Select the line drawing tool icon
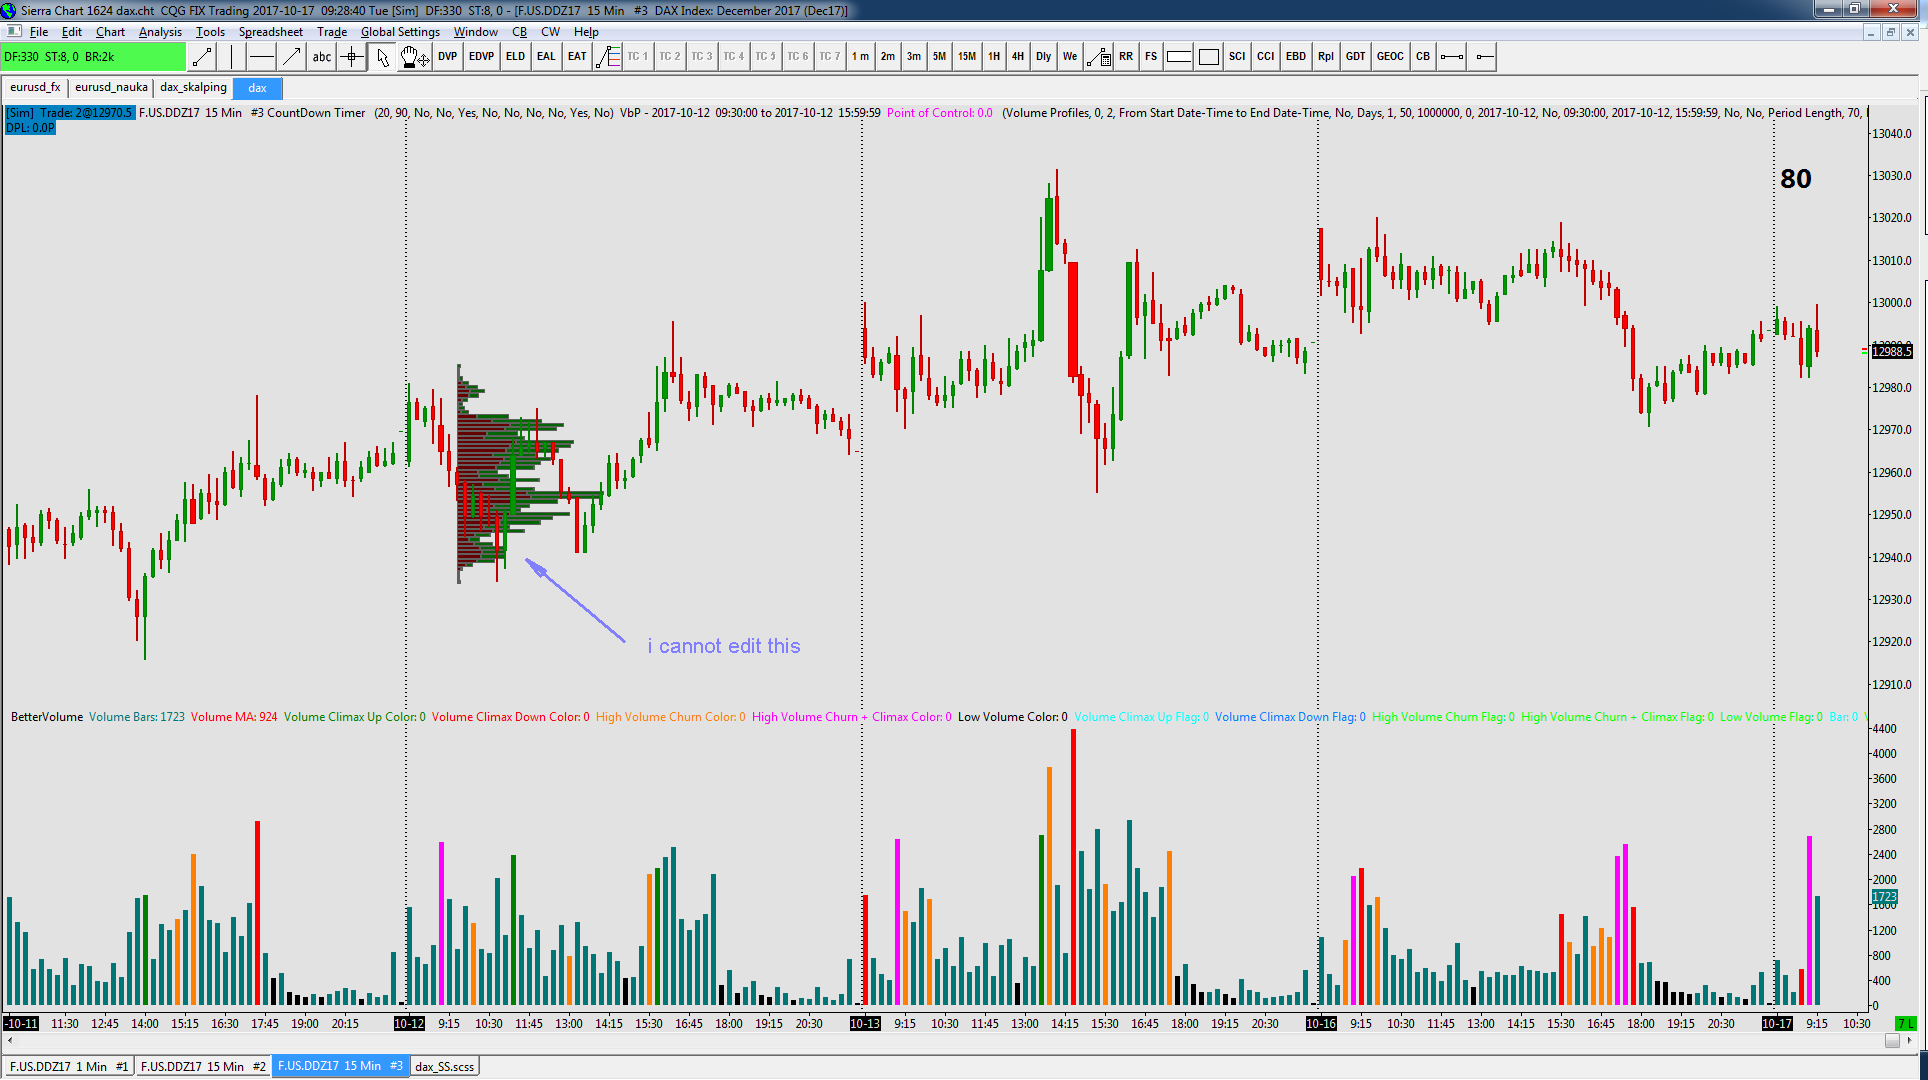Image resolution: width=1928 pixels, height=1080 pixels. 202,57
